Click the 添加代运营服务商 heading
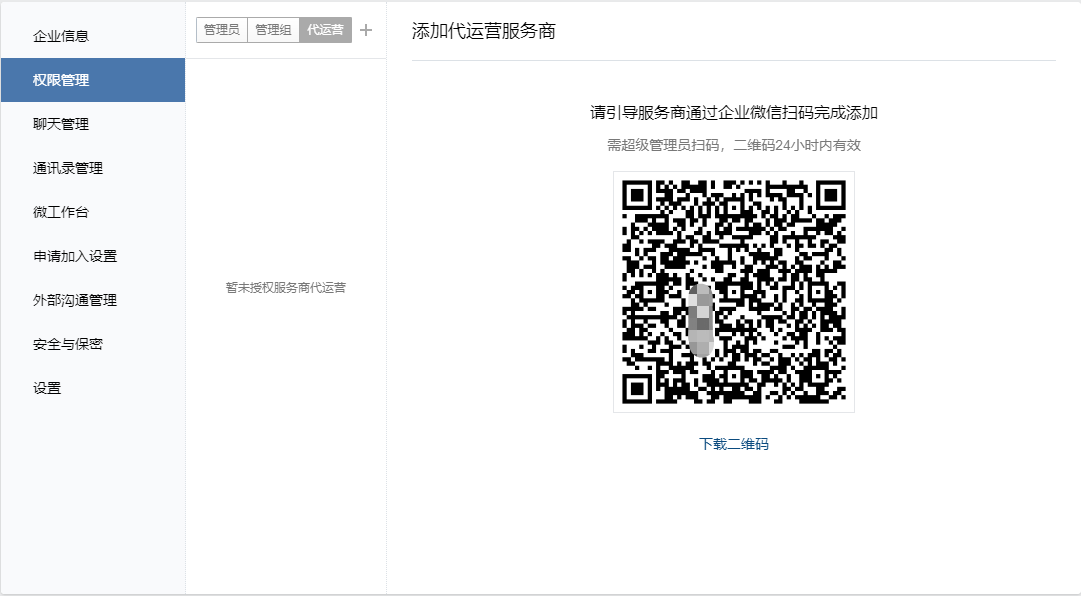 [483, 31]
